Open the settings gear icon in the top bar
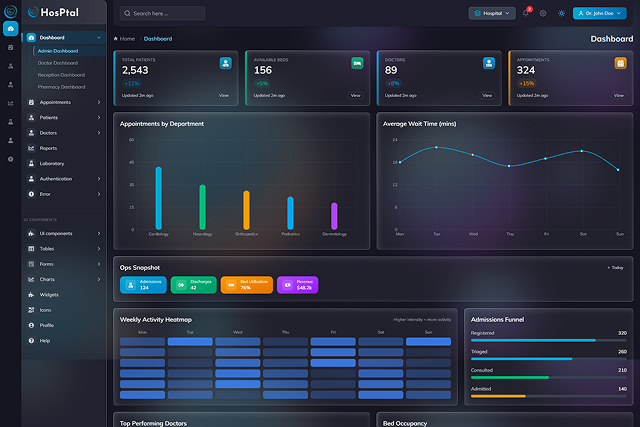640x427 pixels. click(x=543, y=13)
